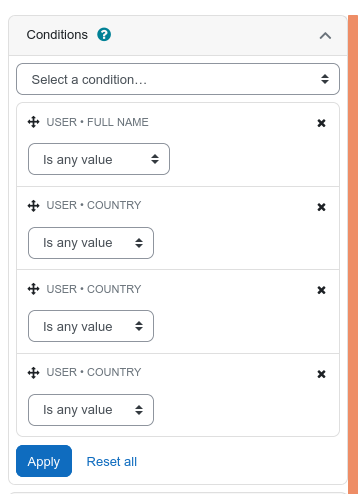This screenshot has width=364, height=494.
Task: Remove the User Full name condition
Action: point(321,123)
